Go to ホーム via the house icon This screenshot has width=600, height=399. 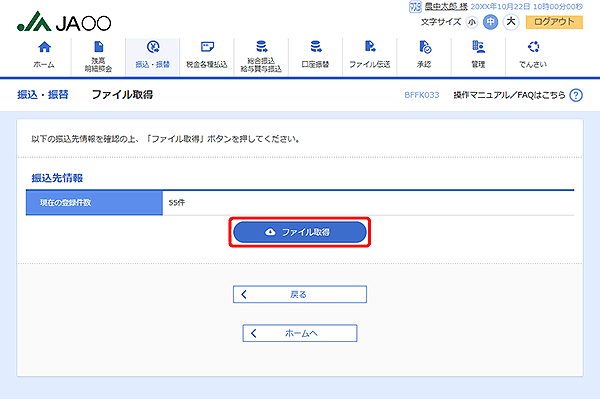pyautogui.click(x=44, y=47)
